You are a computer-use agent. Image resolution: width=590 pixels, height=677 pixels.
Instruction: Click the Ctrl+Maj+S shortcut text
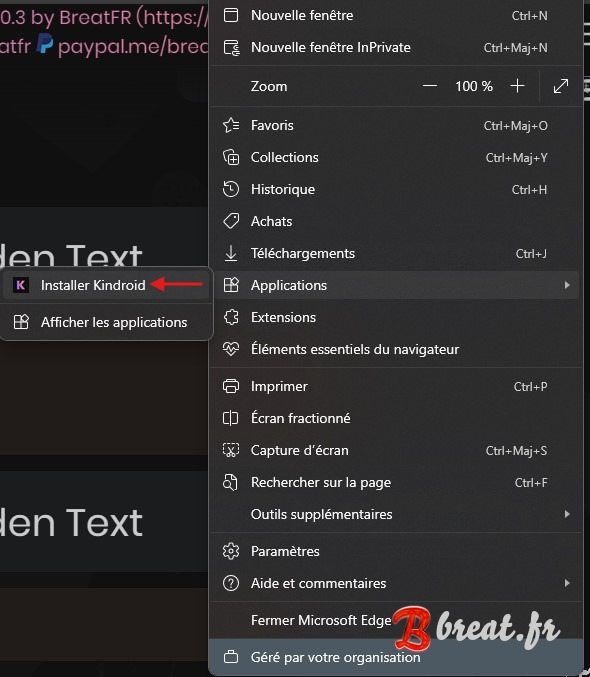tap(516, 450)
